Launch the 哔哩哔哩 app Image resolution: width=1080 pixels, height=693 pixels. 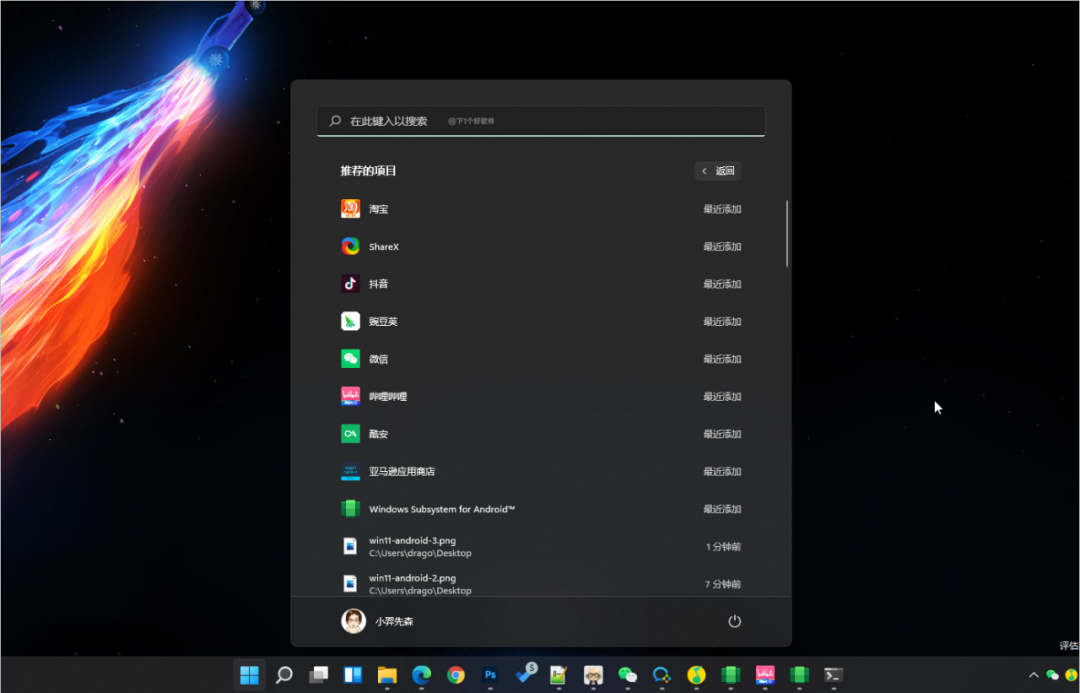coord(387,397)
